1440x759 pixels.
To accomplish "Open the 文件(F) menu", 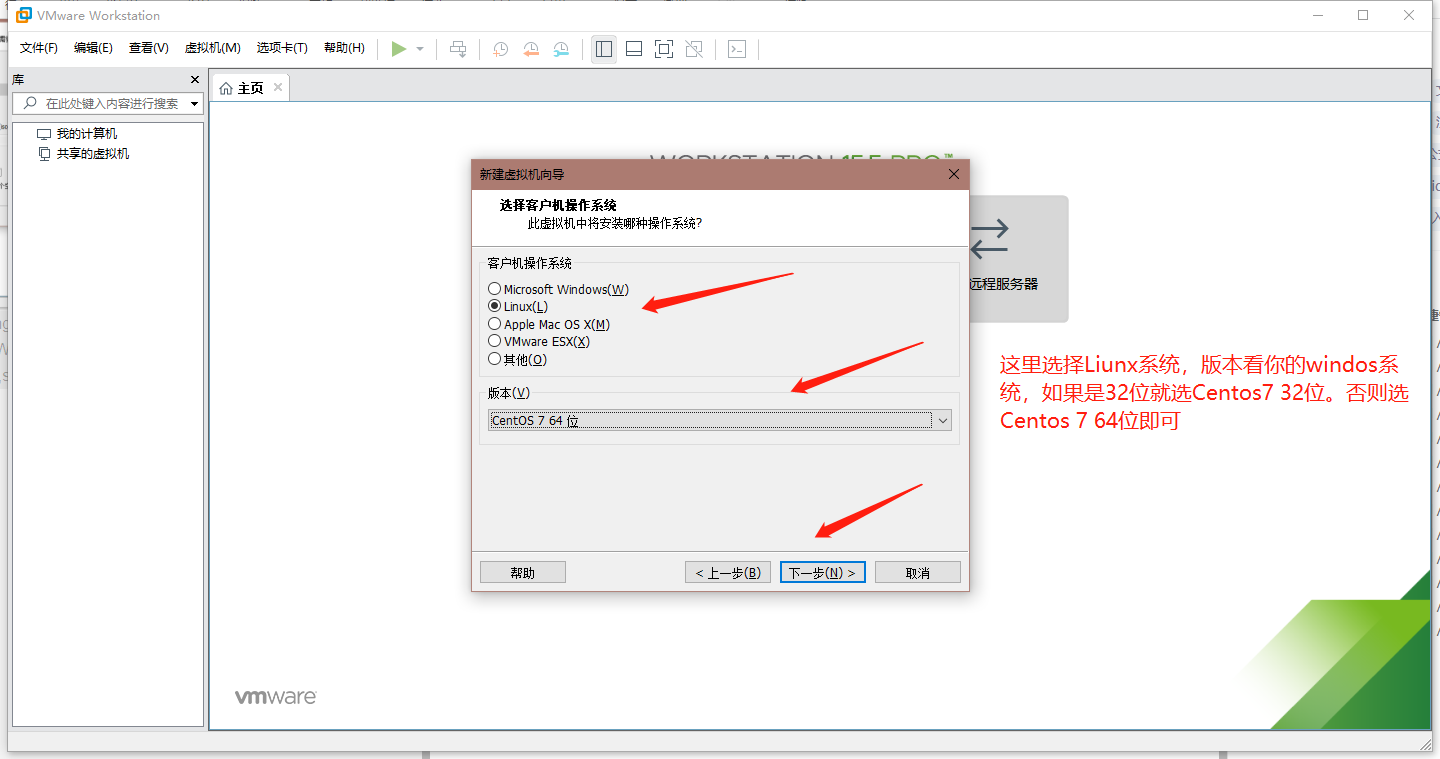I will pyautogui.click(x=39, y=48).
